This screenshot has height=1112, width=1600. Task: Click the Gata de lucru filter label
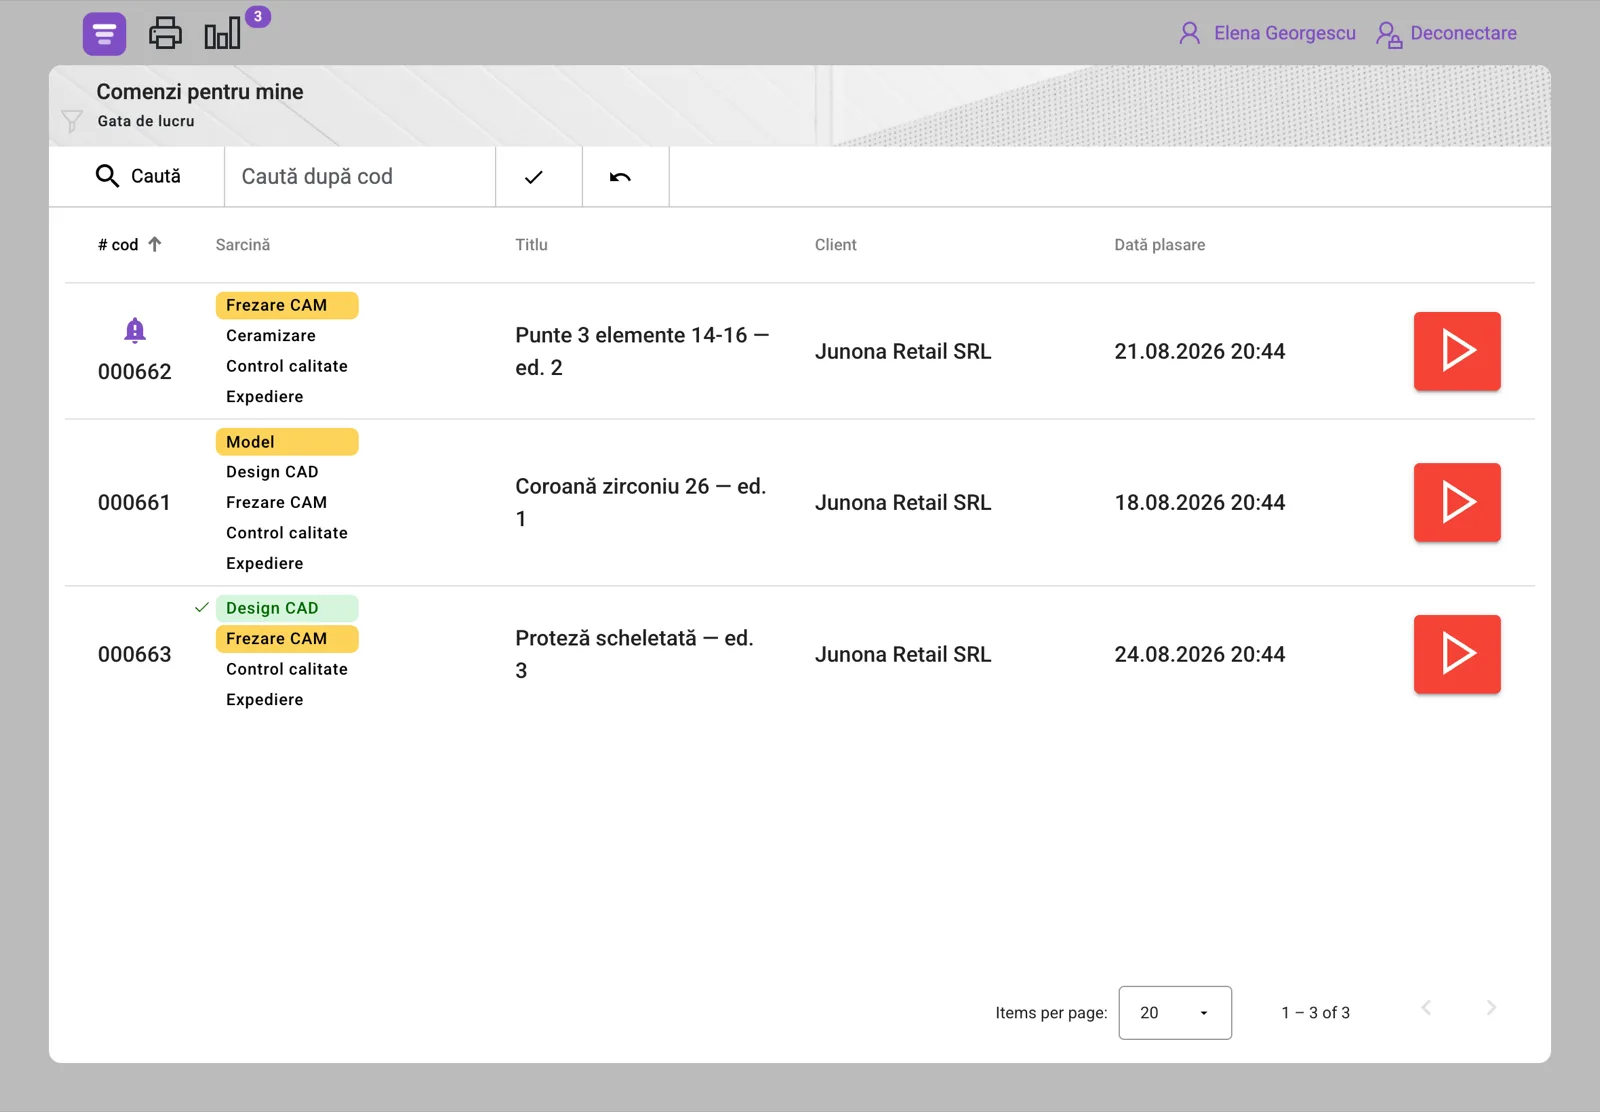(x=146, y=121)
